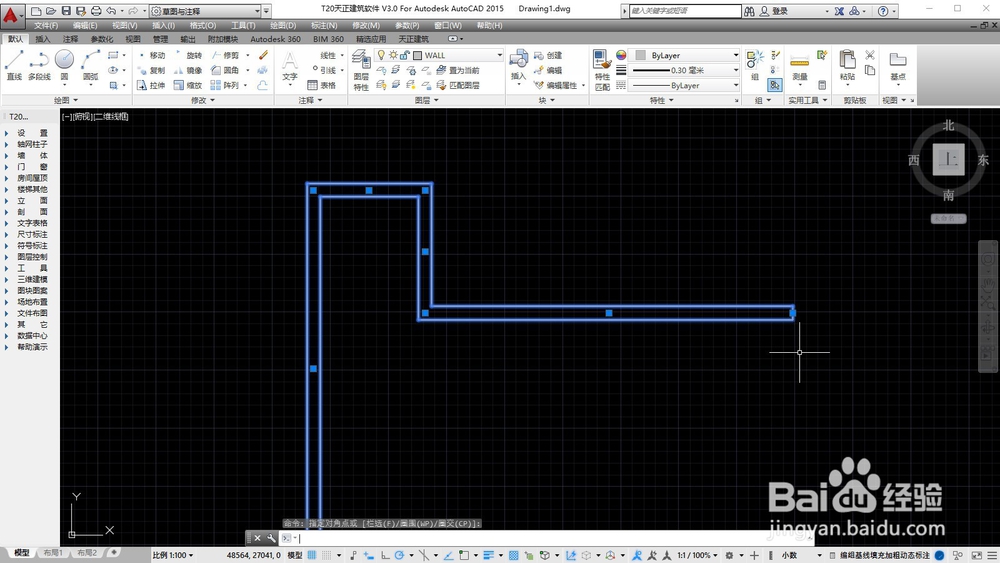Image resolution: width=1000 pixels, height=563 pixels.
Task: Open the 0.30 毫米 lineweight dropdown
Action: (x=735, y=70)
